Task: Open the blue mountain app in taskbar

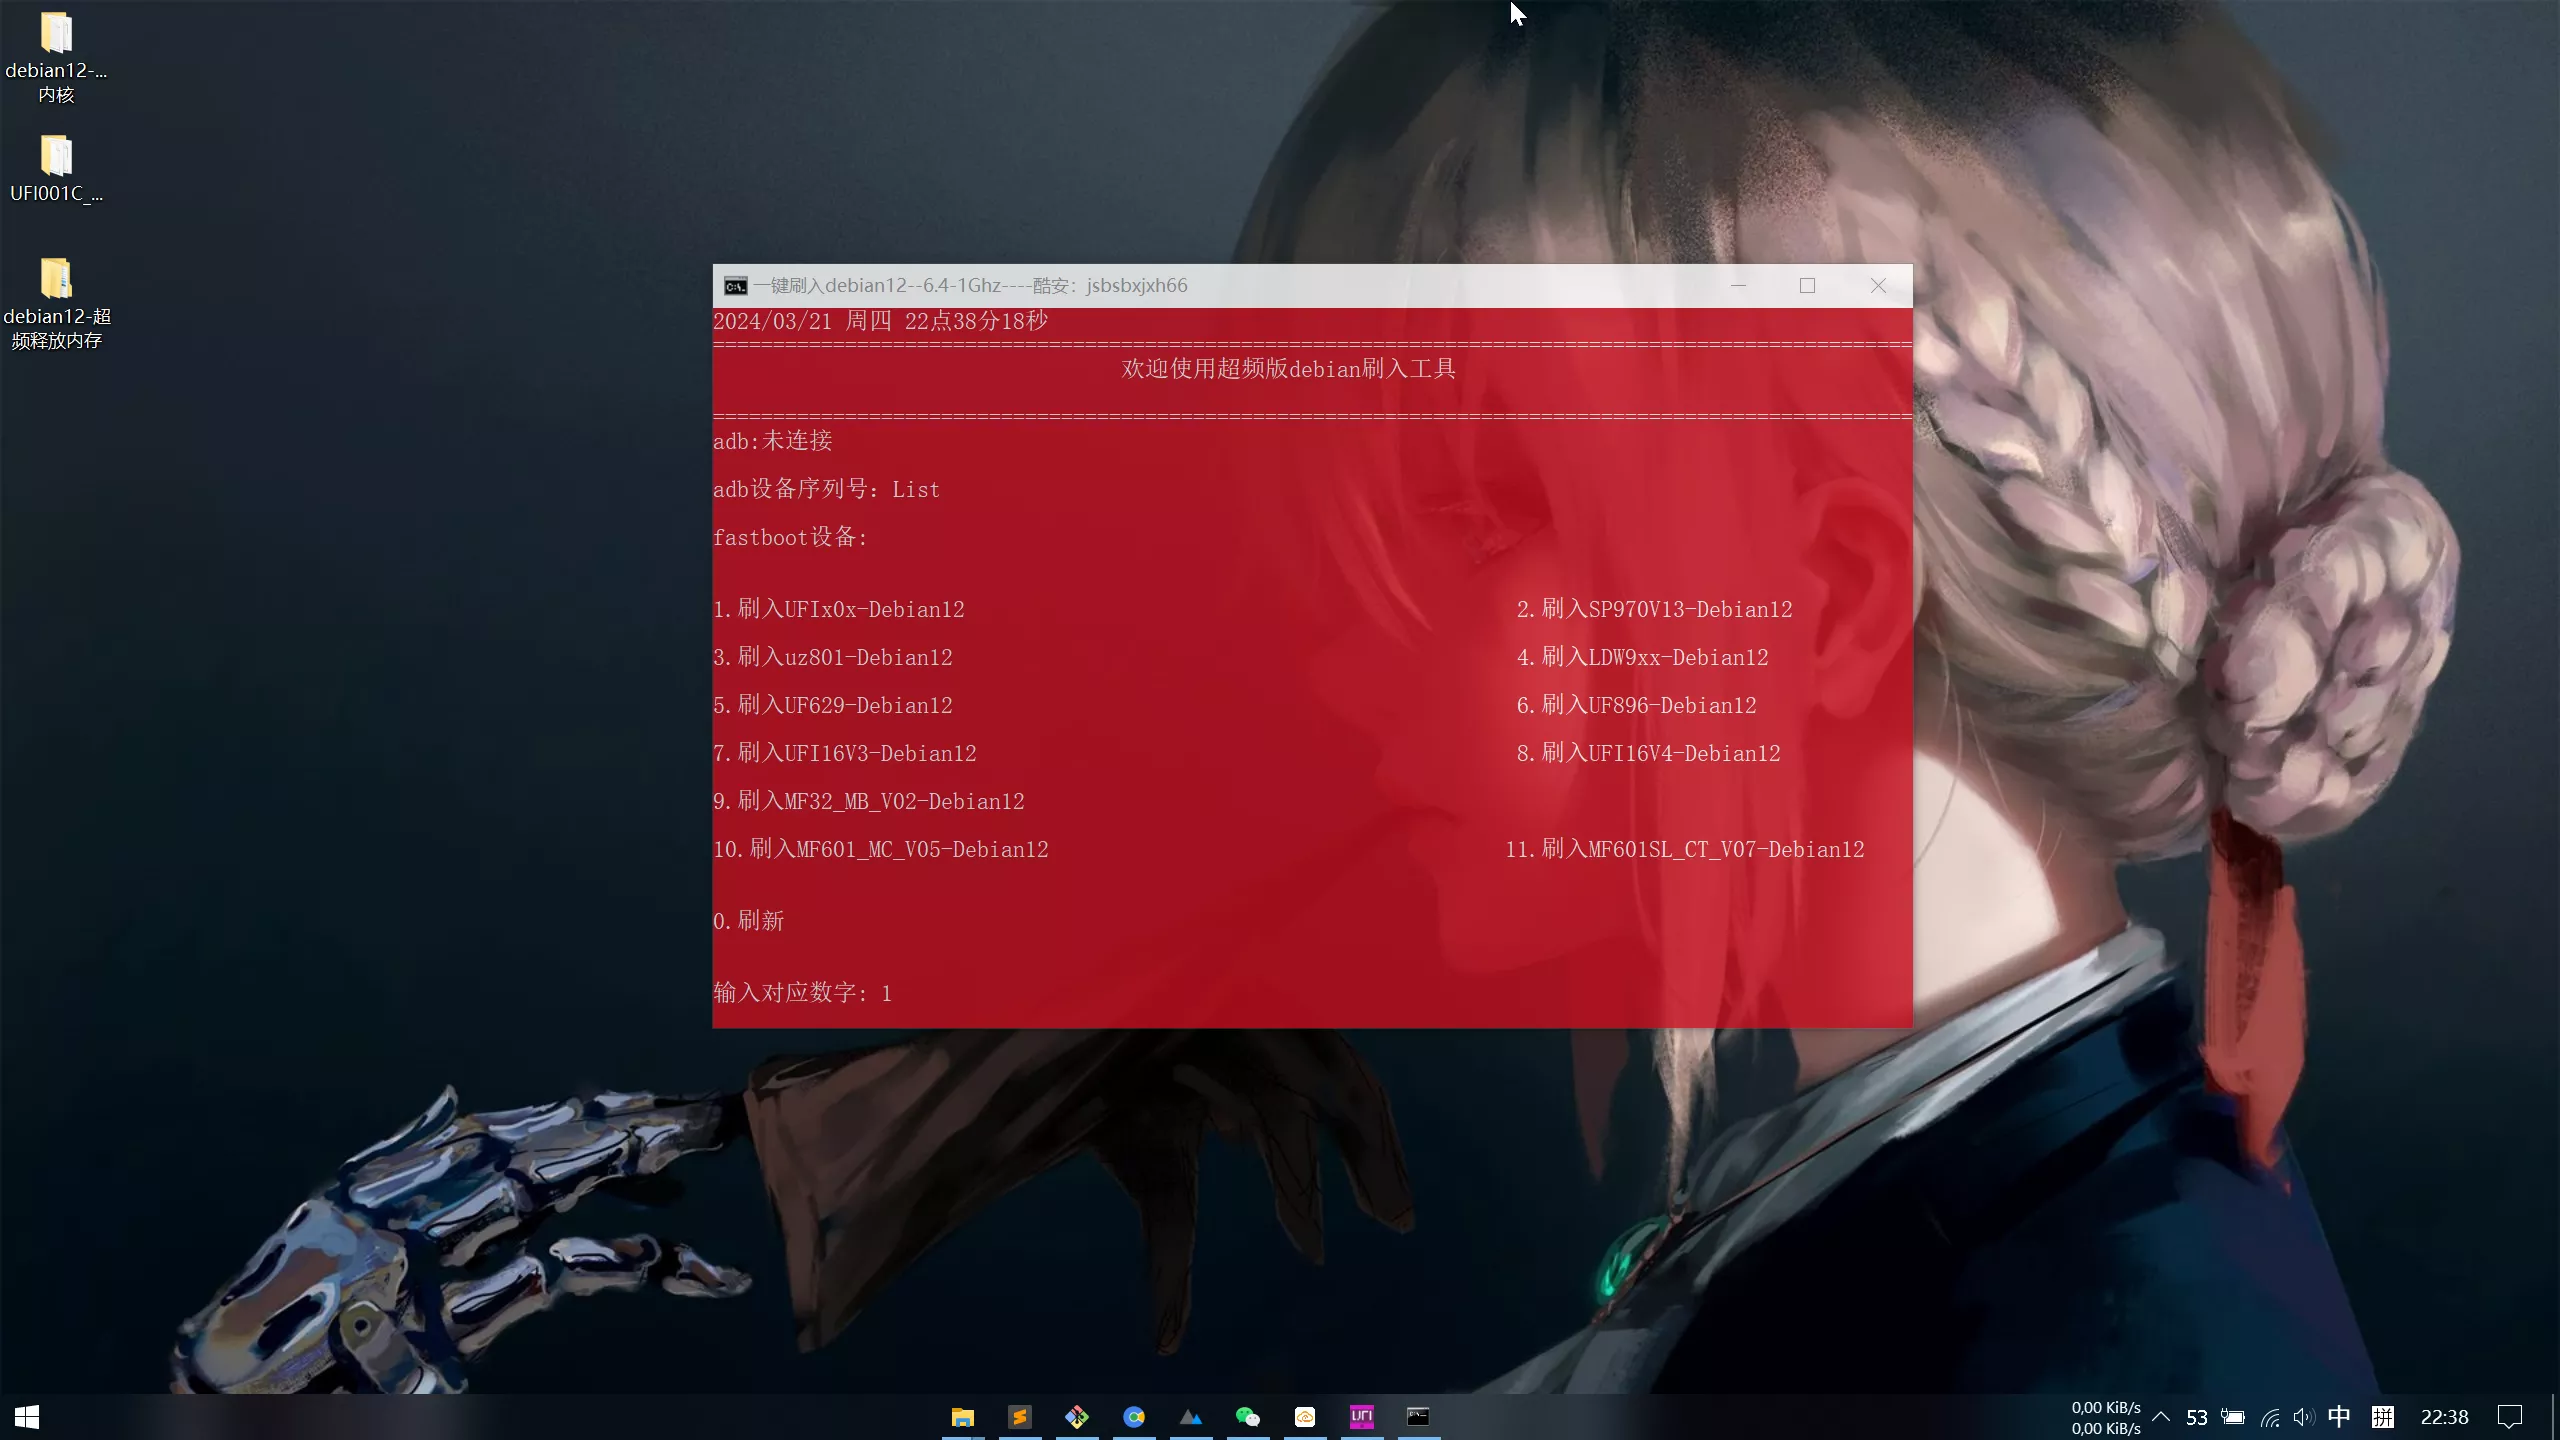Action: coord(1190,1417)
